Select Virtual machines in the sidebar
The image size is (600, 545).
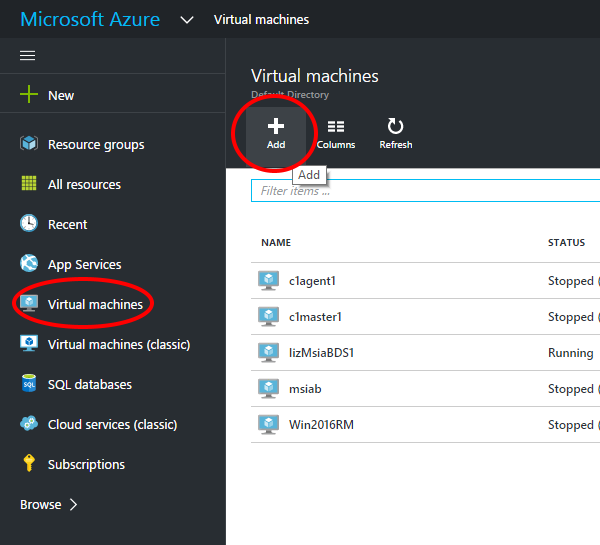point(95,304)
